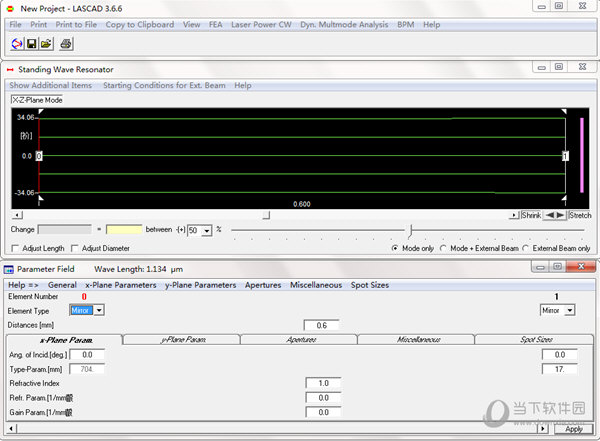Viewport: 600px width, 441px height.
Task: Open the Dyn. Multimode Analysis menu
Action: [344, 24]
